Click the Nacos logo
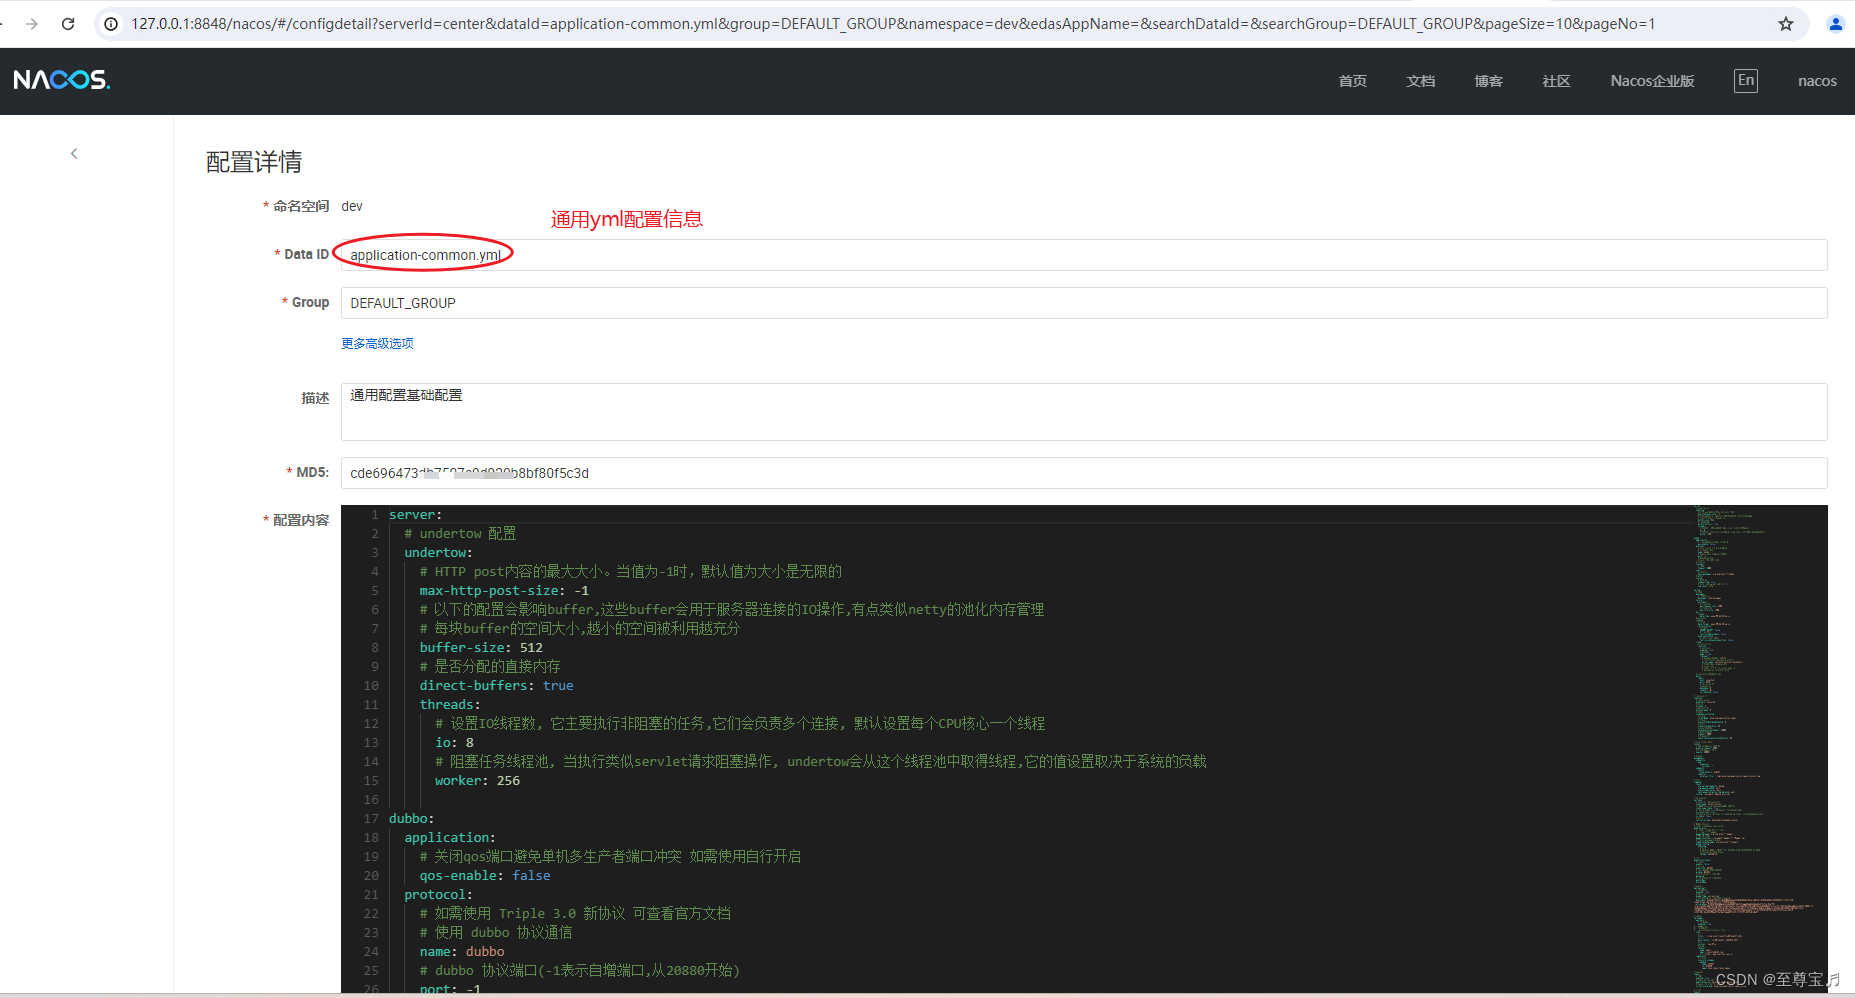The width and height of the screenshot is (1855, 998). (x=62, y=80)
